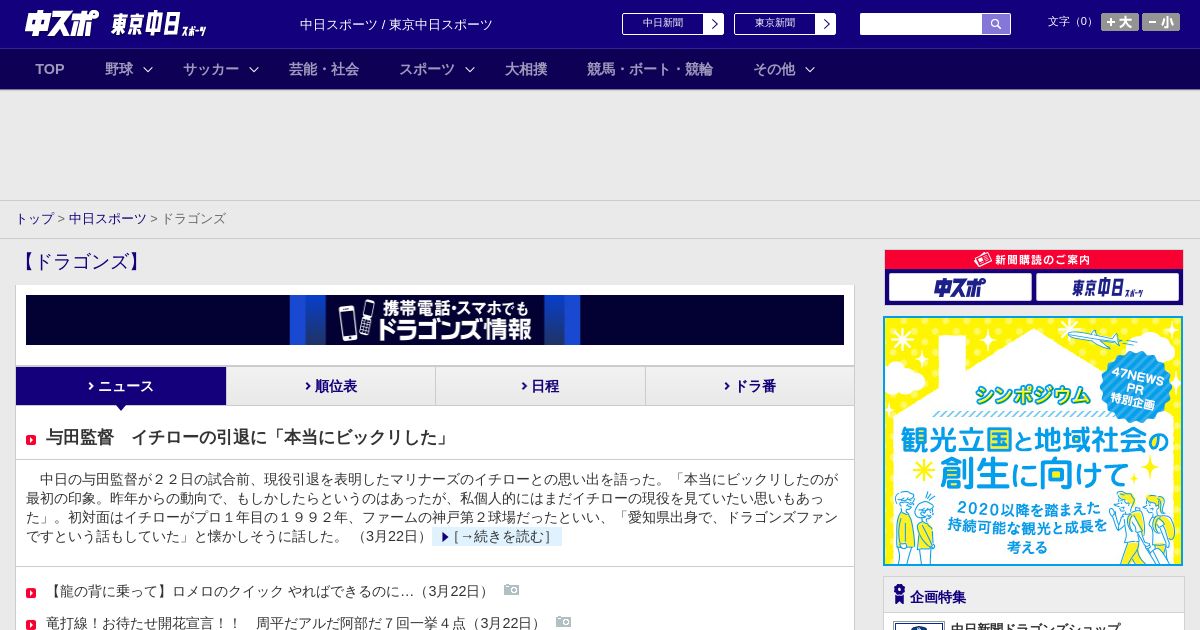Expand the サッカー navigation menu
The height and width of the screenshot is (630, 1200).
(x=221, y=69)
